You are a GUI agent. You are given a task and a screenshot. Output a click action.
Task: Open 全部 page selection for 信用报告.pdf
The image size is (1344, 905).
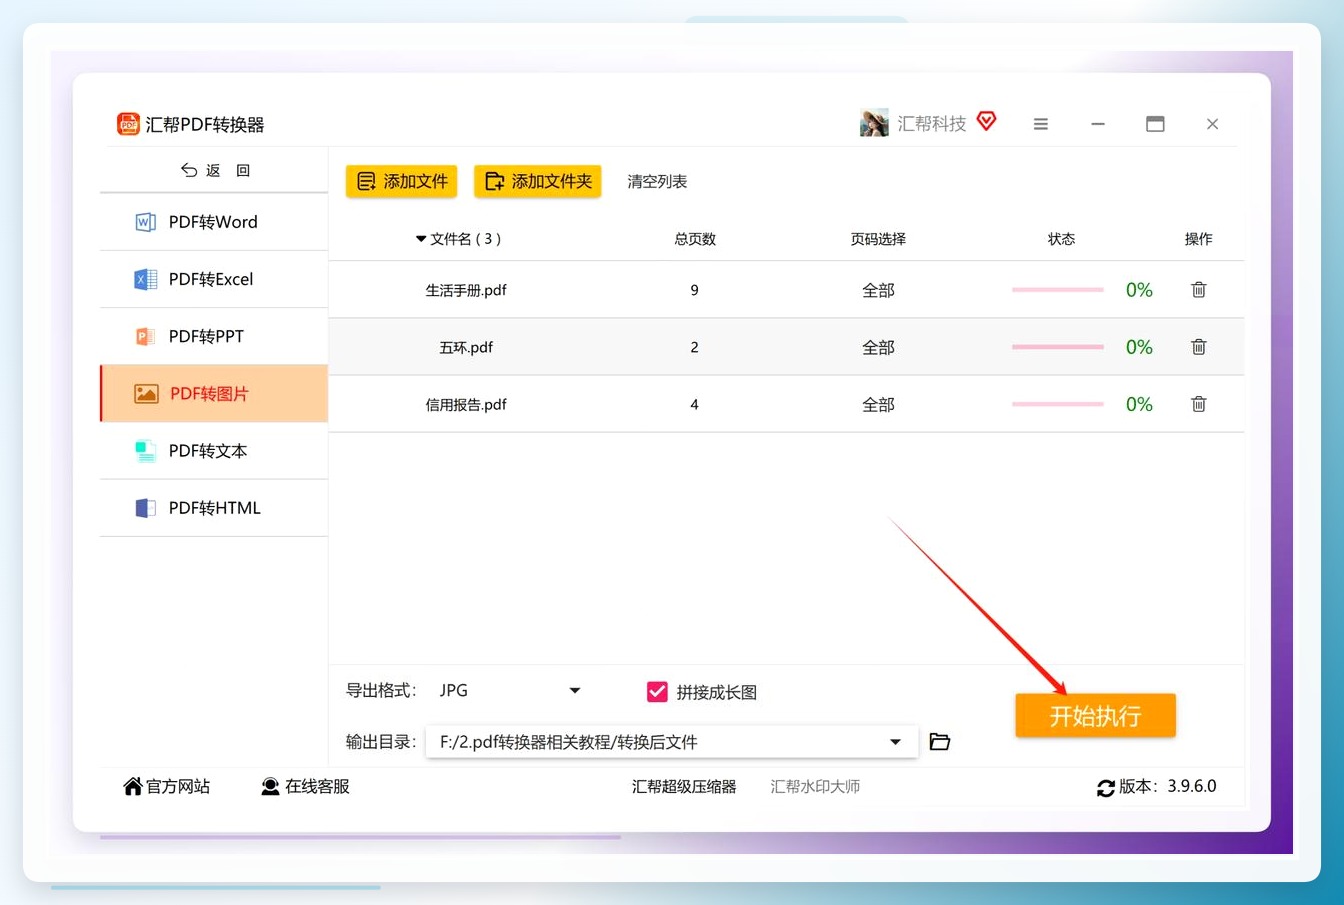pos(878,404)
